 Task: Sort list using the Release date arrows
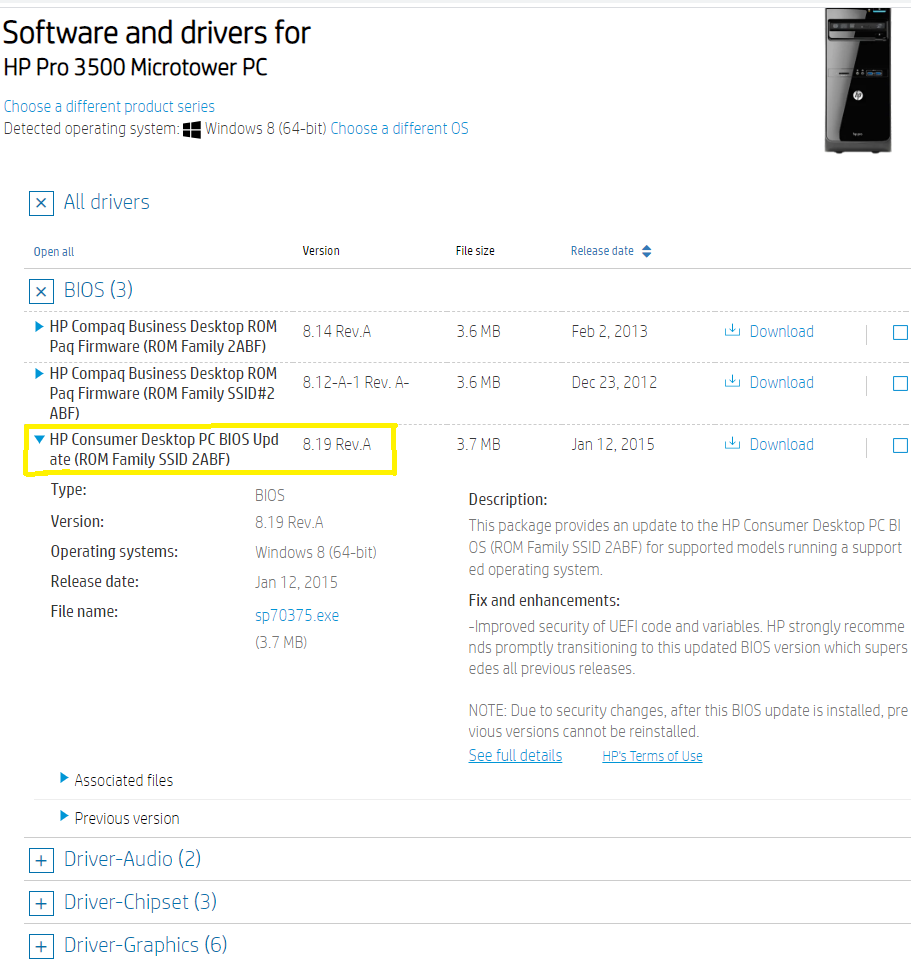click(646, 251)
